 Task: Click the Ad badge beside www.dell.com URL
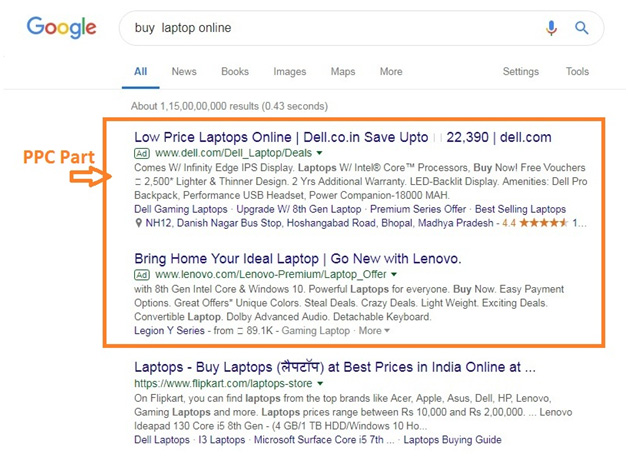(142, 153)
